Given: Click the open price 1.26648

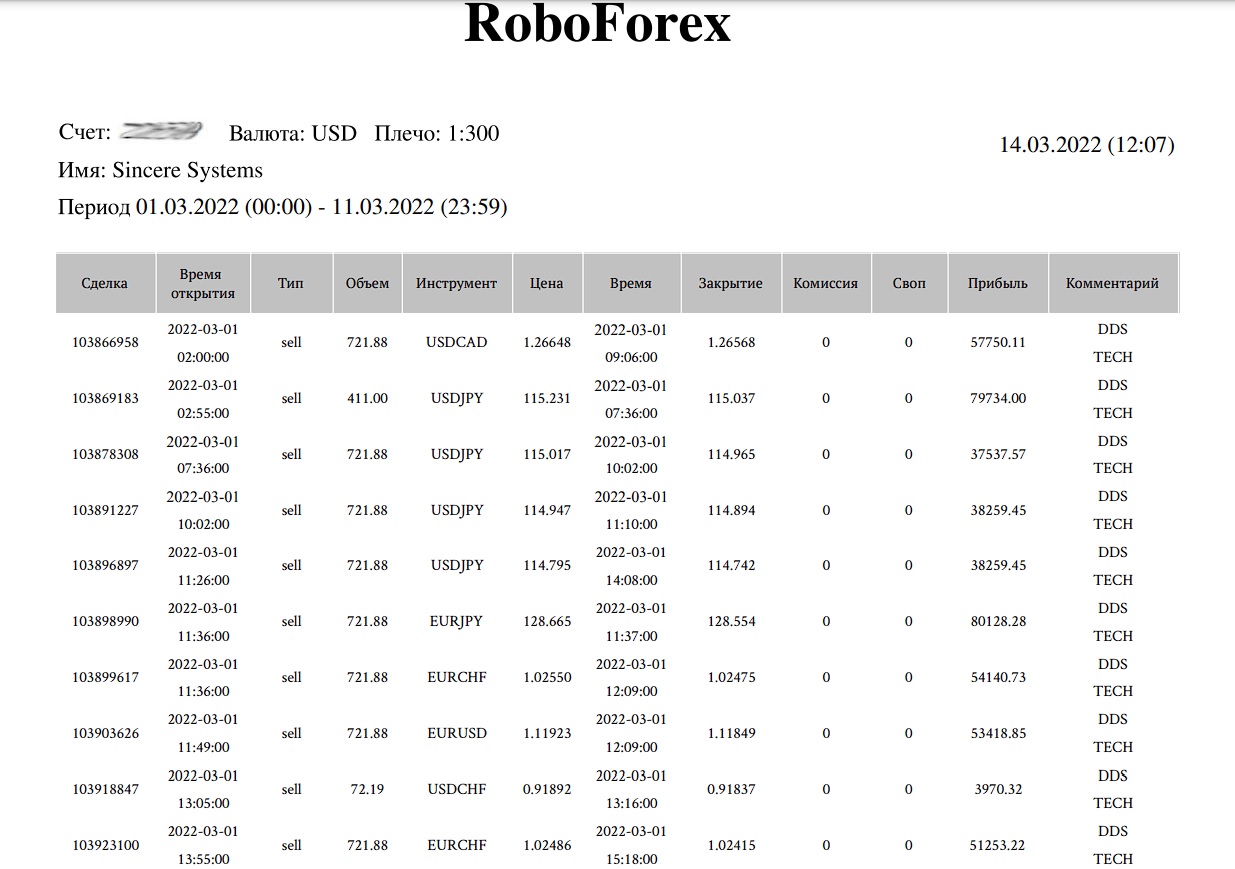Looking at the screenshot, I should (x=546, y=343).
